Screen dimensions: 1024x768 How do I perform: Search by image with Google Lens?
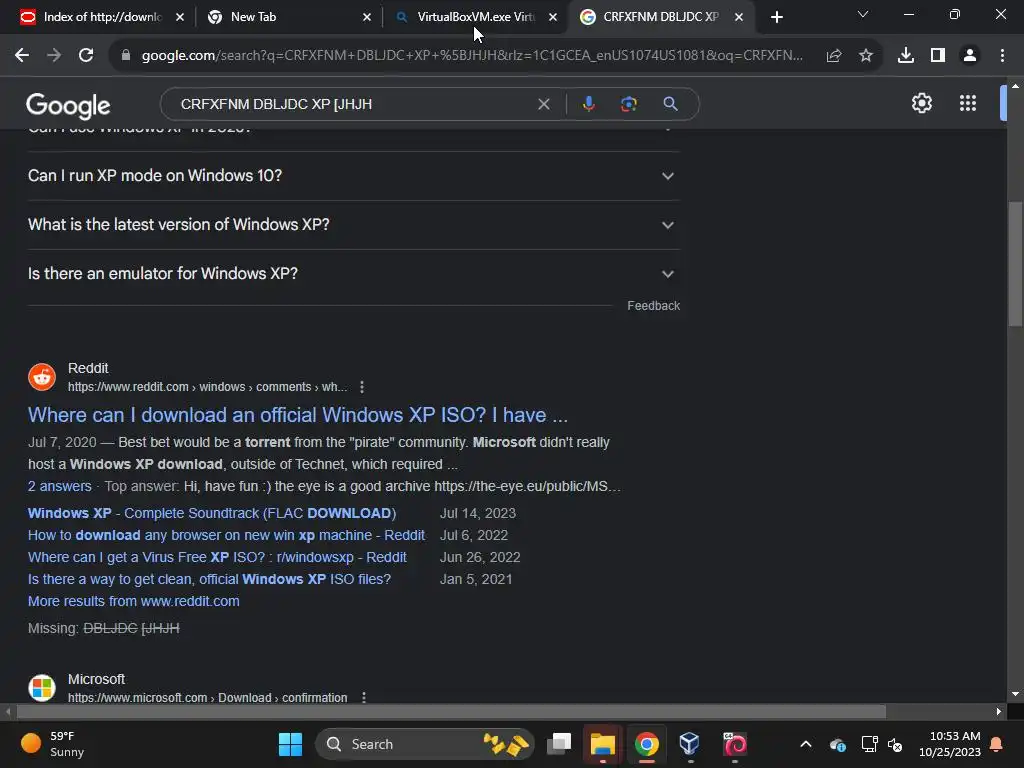628,104
